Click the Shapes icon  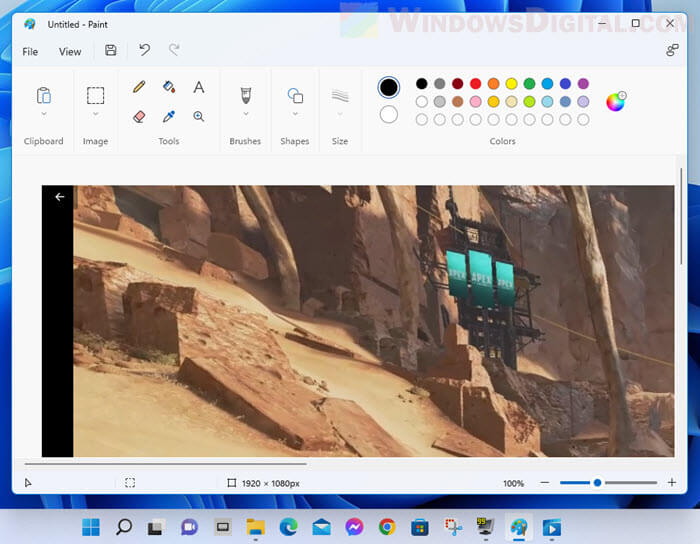pyautogui.click(x=295, y=95)
